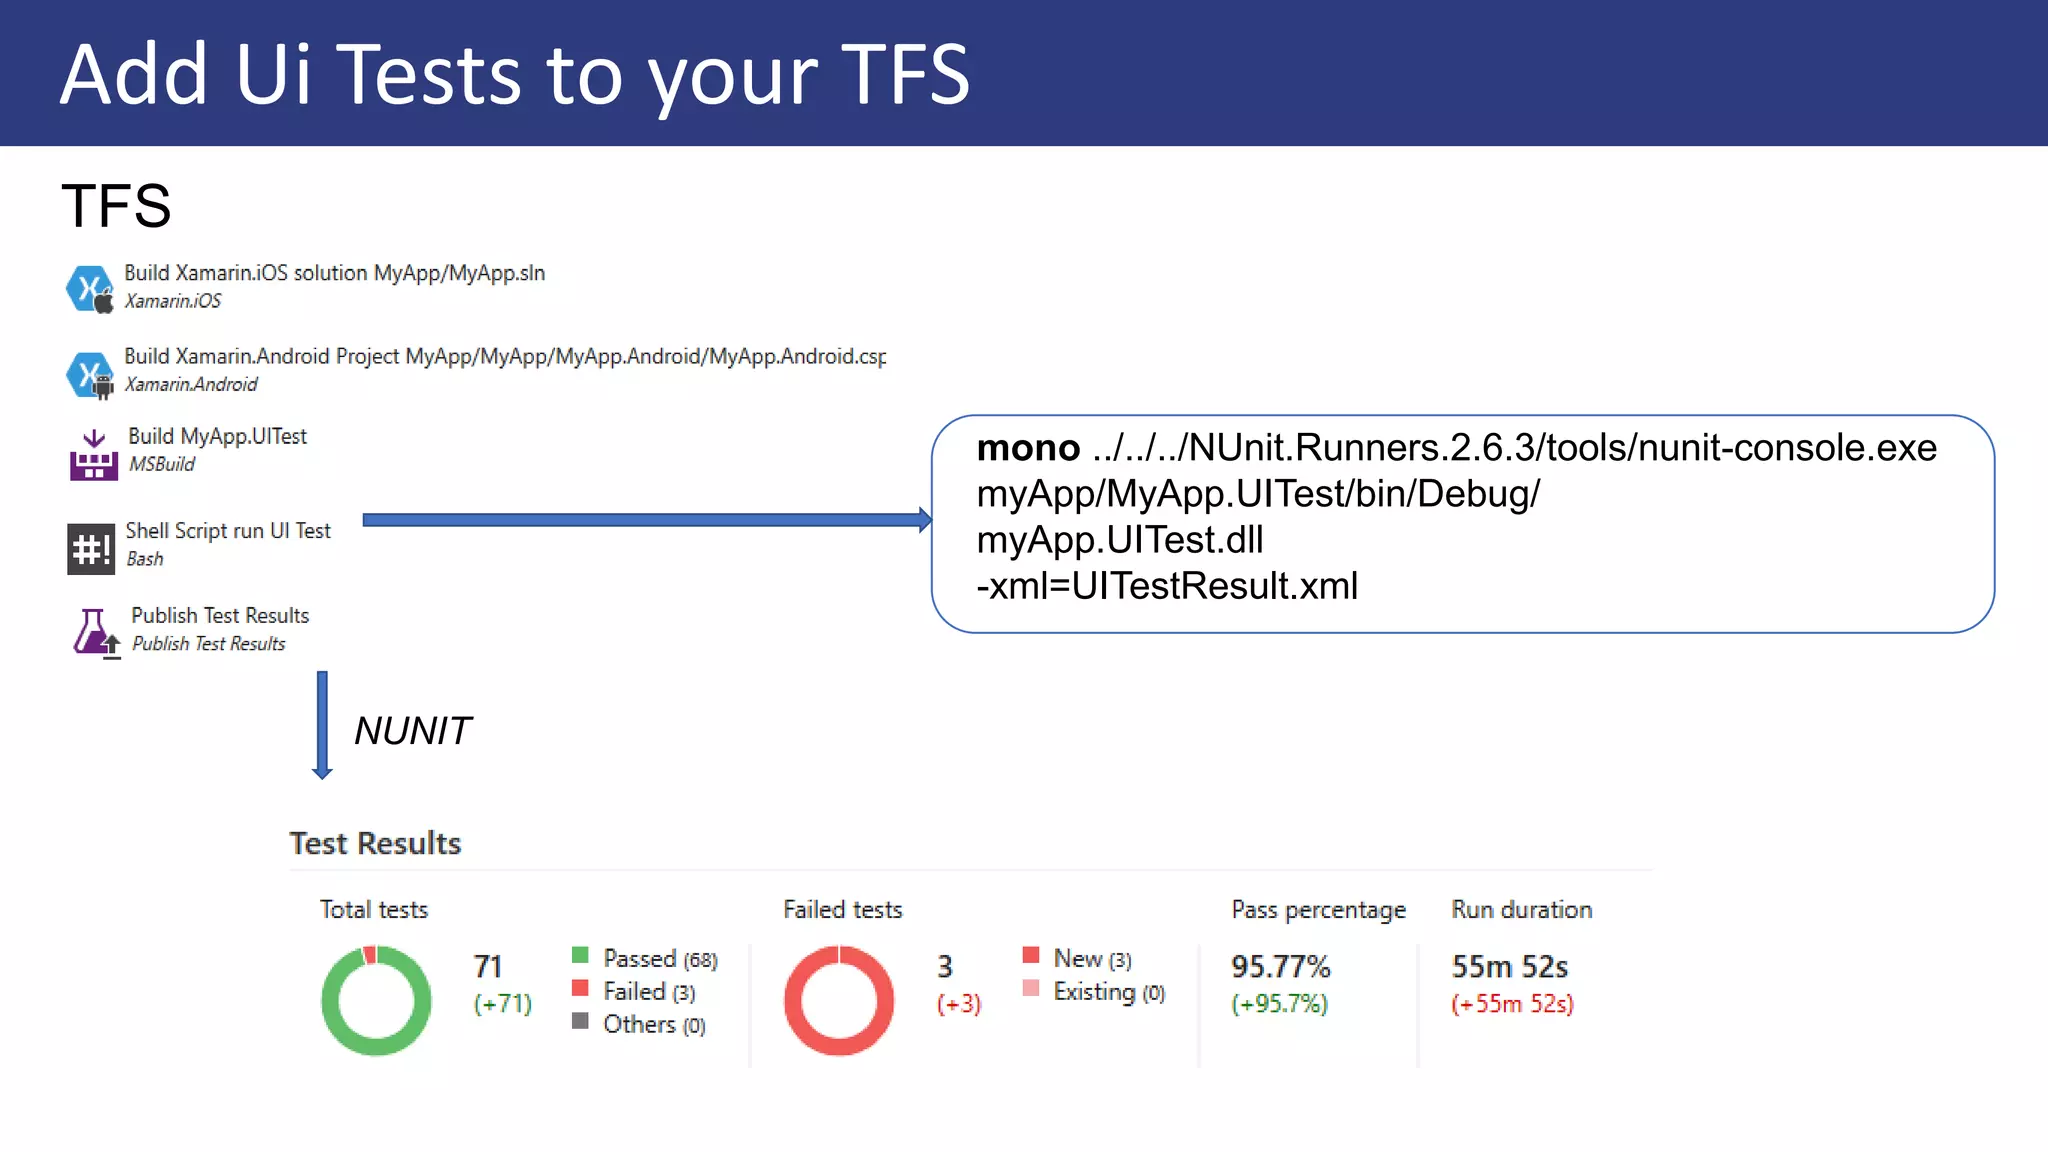Click the 95.77% pass percentage value

click(1280, 967)
